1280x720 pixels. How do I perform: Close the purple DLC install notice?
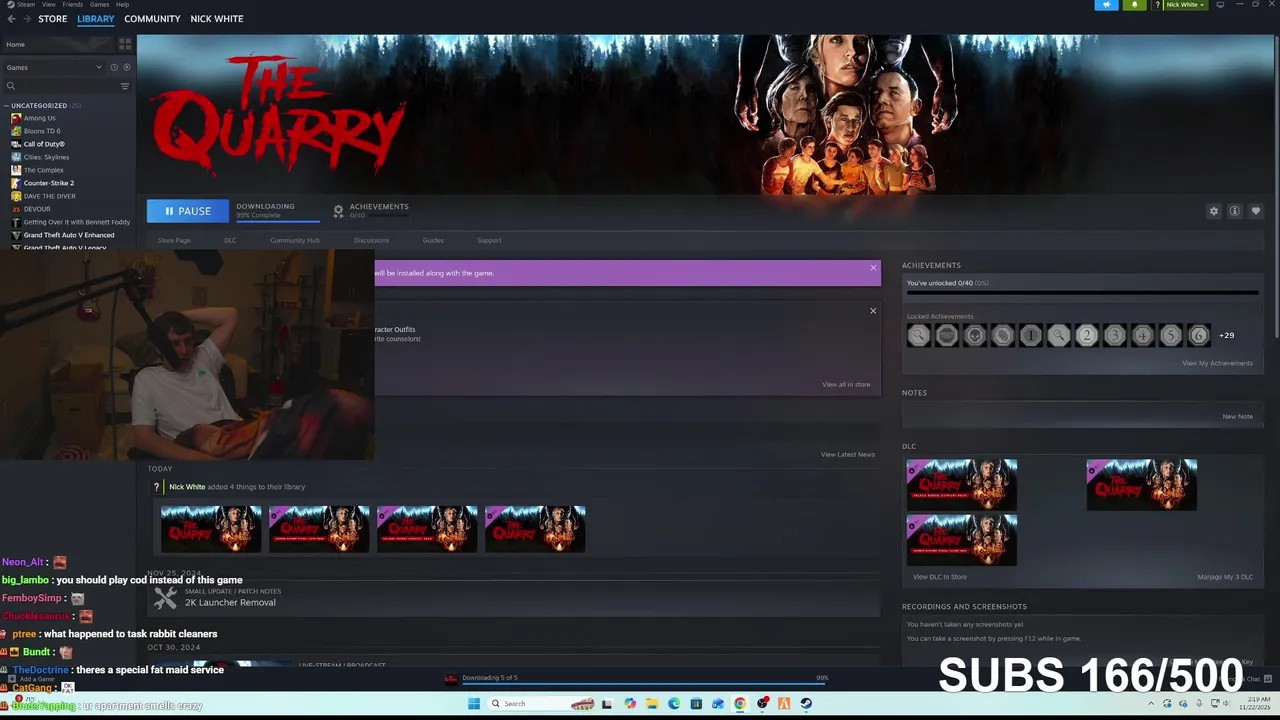pos(873,268)
